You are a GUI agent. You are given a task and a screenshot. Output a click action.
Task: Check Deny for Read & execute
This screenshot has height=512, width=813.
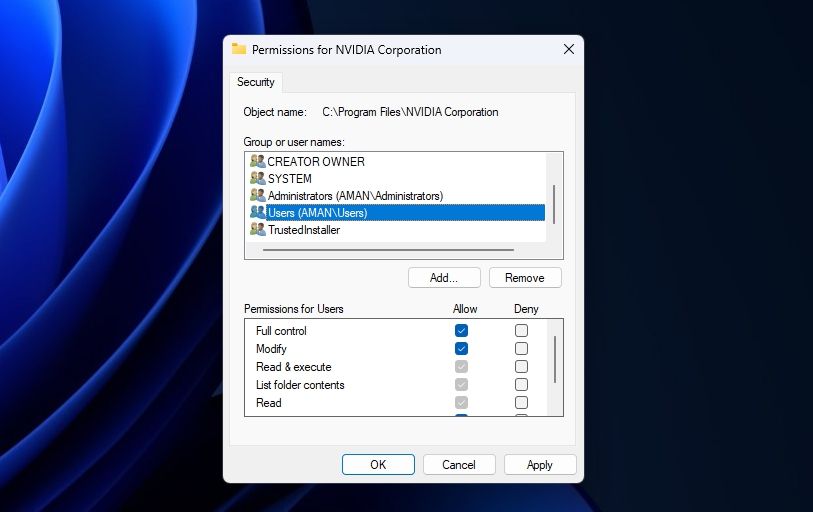(x=521, y=367)
